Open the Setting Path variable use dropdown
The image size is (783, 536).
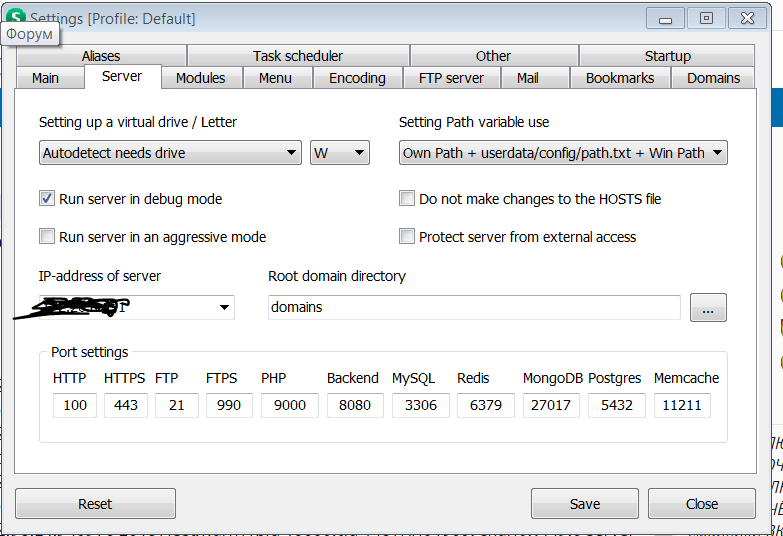(x=563, y=153)
